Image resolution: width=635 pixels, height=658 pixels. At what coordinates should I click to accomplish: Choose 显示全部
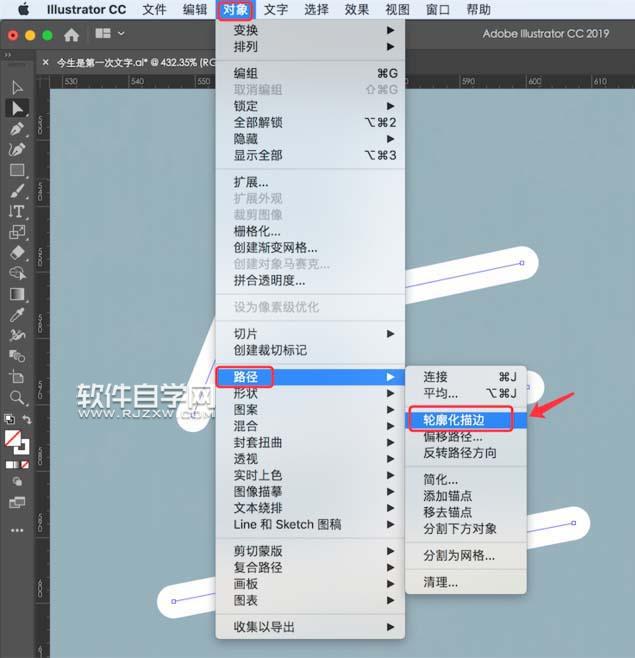point(310,155)
